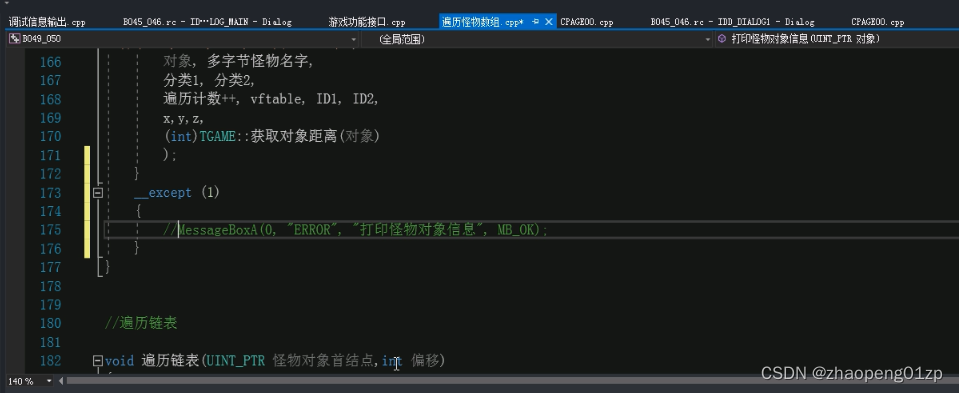The width and height of the screenshot is (959, 393).
Task: Click the closing ); on line 171
Action: [x=169, y=155]
